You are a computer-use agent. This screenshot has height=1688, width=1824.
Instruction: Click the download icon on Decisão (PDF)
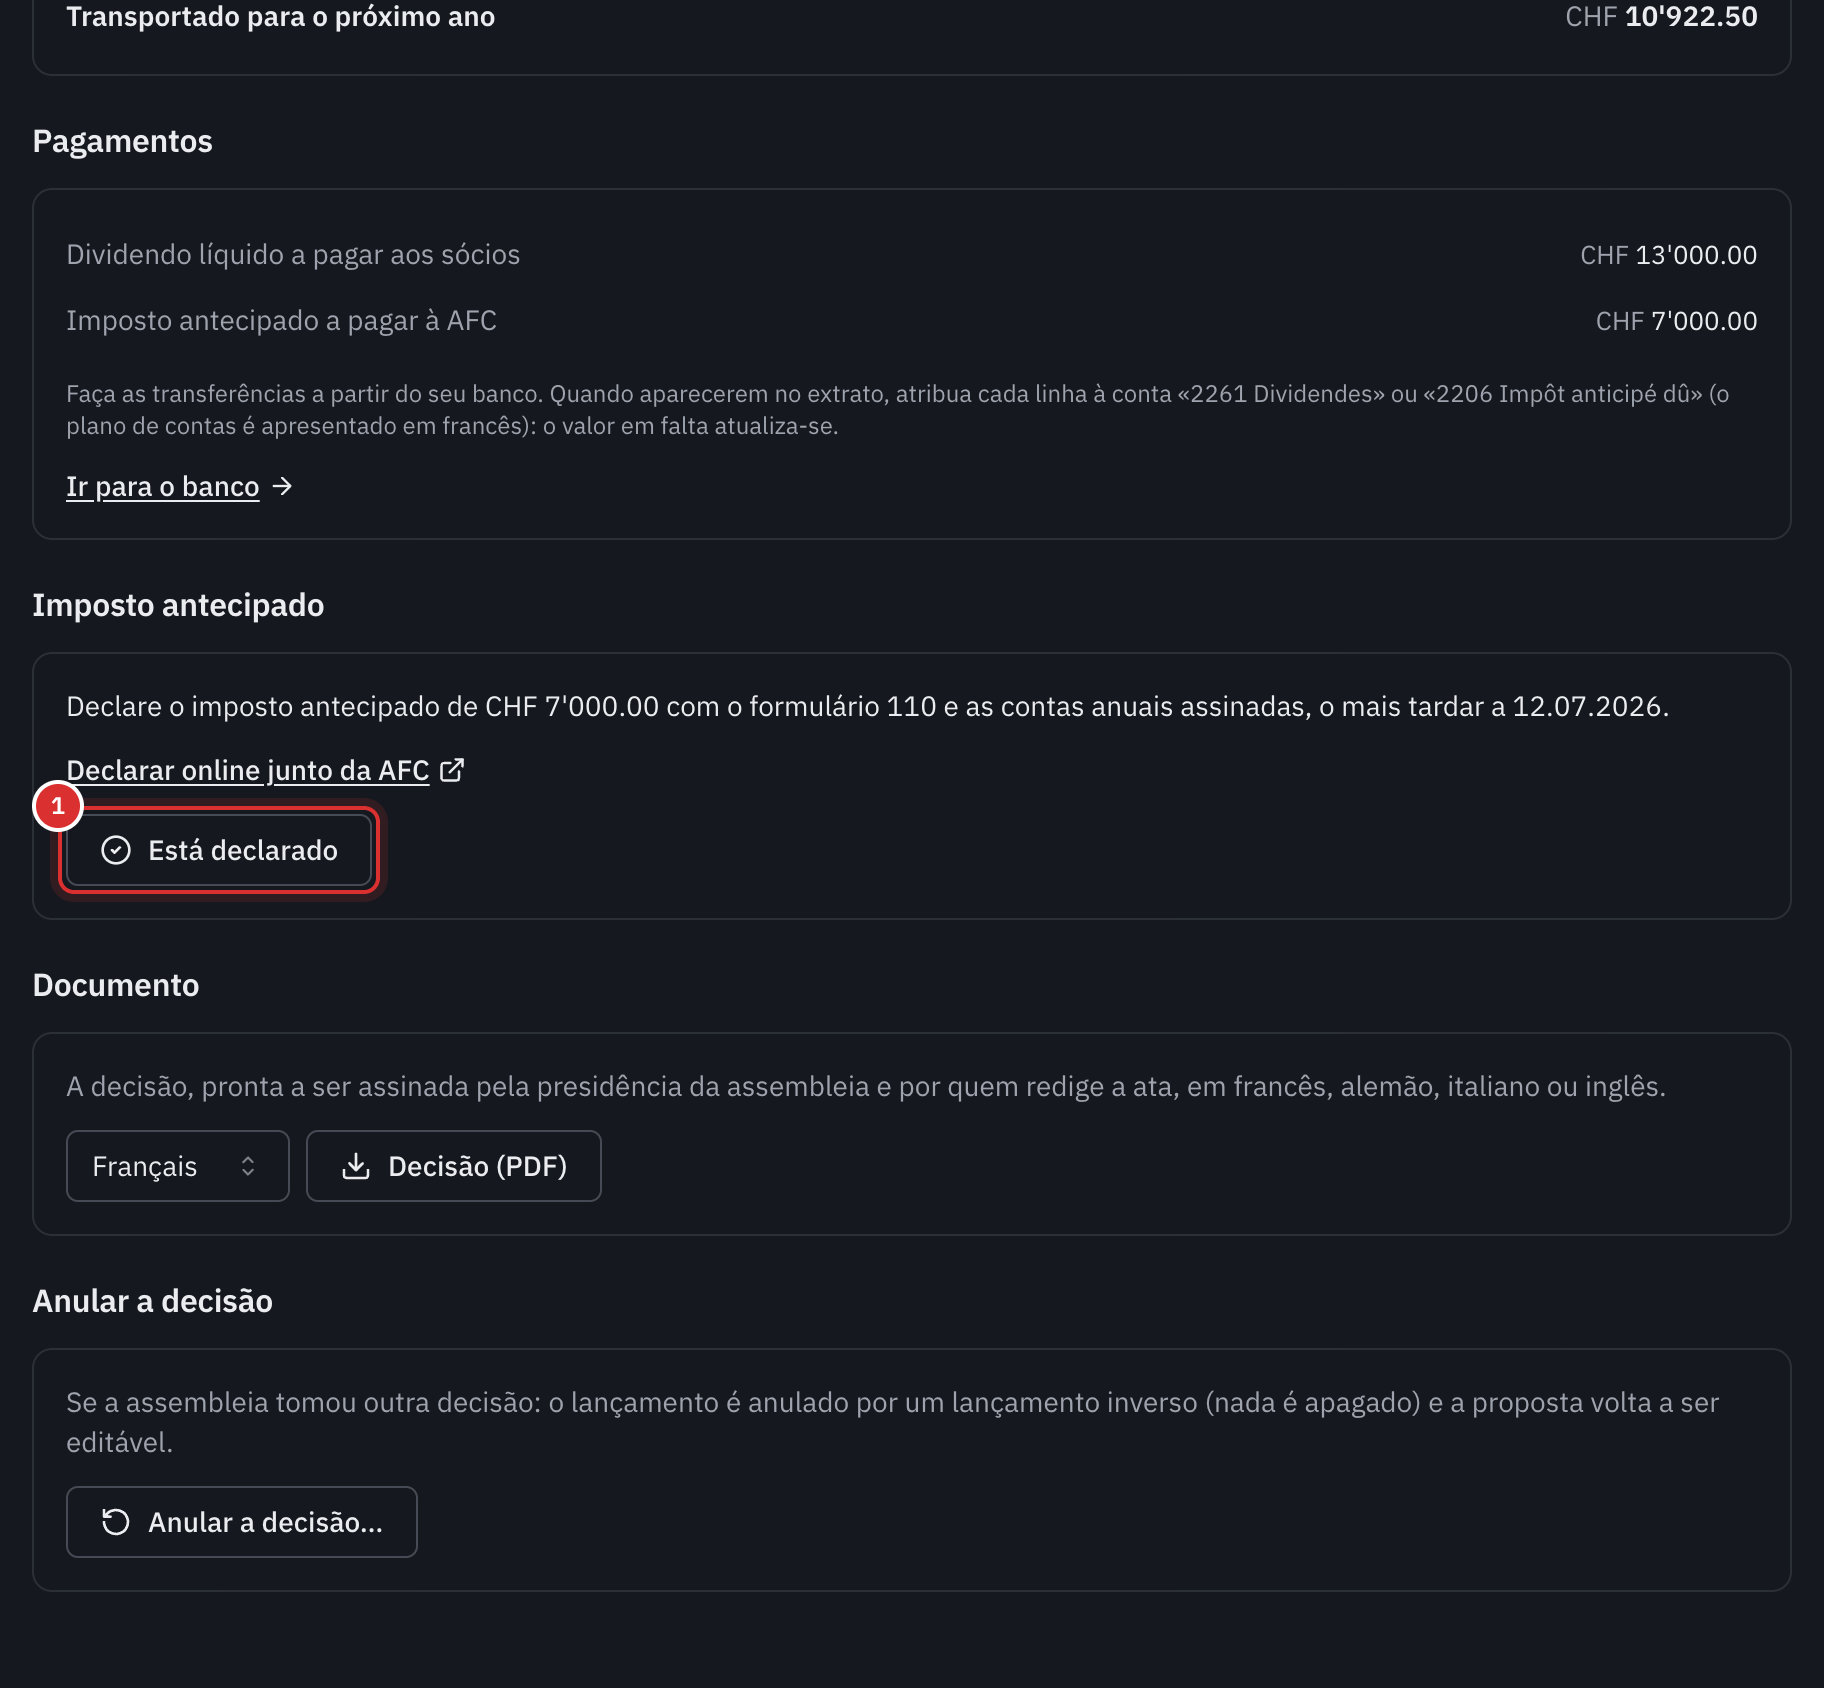[356, 1166]
